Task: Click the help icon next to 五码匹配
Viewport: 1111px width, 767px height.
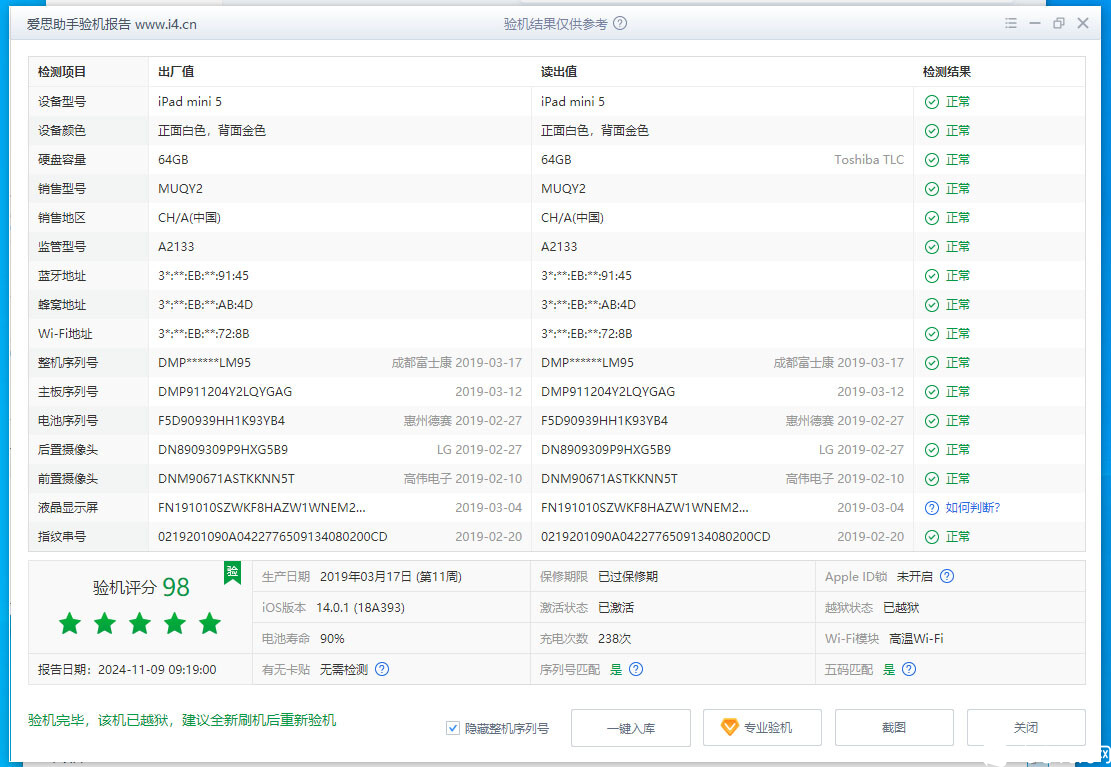Action: 909,670
